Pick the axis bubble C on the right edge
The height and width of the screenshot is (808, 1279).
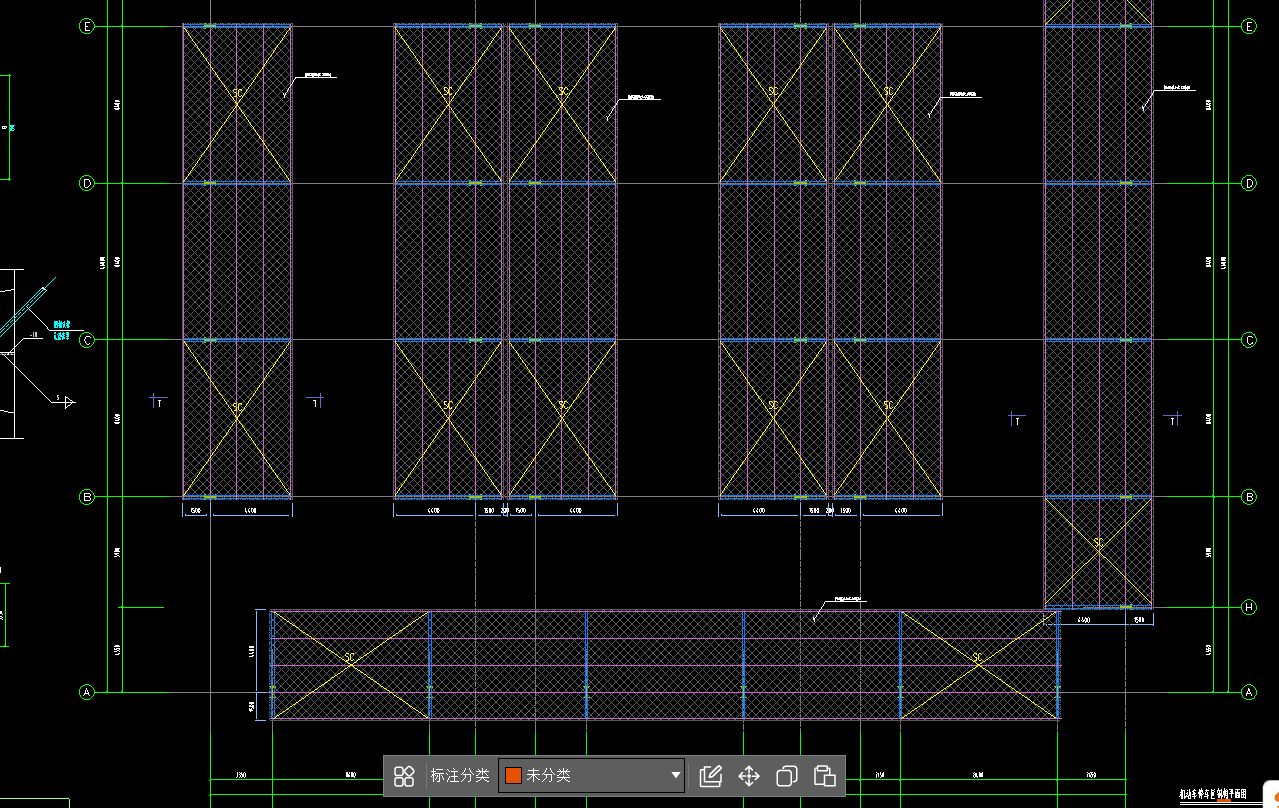(x=1248, y=340)
